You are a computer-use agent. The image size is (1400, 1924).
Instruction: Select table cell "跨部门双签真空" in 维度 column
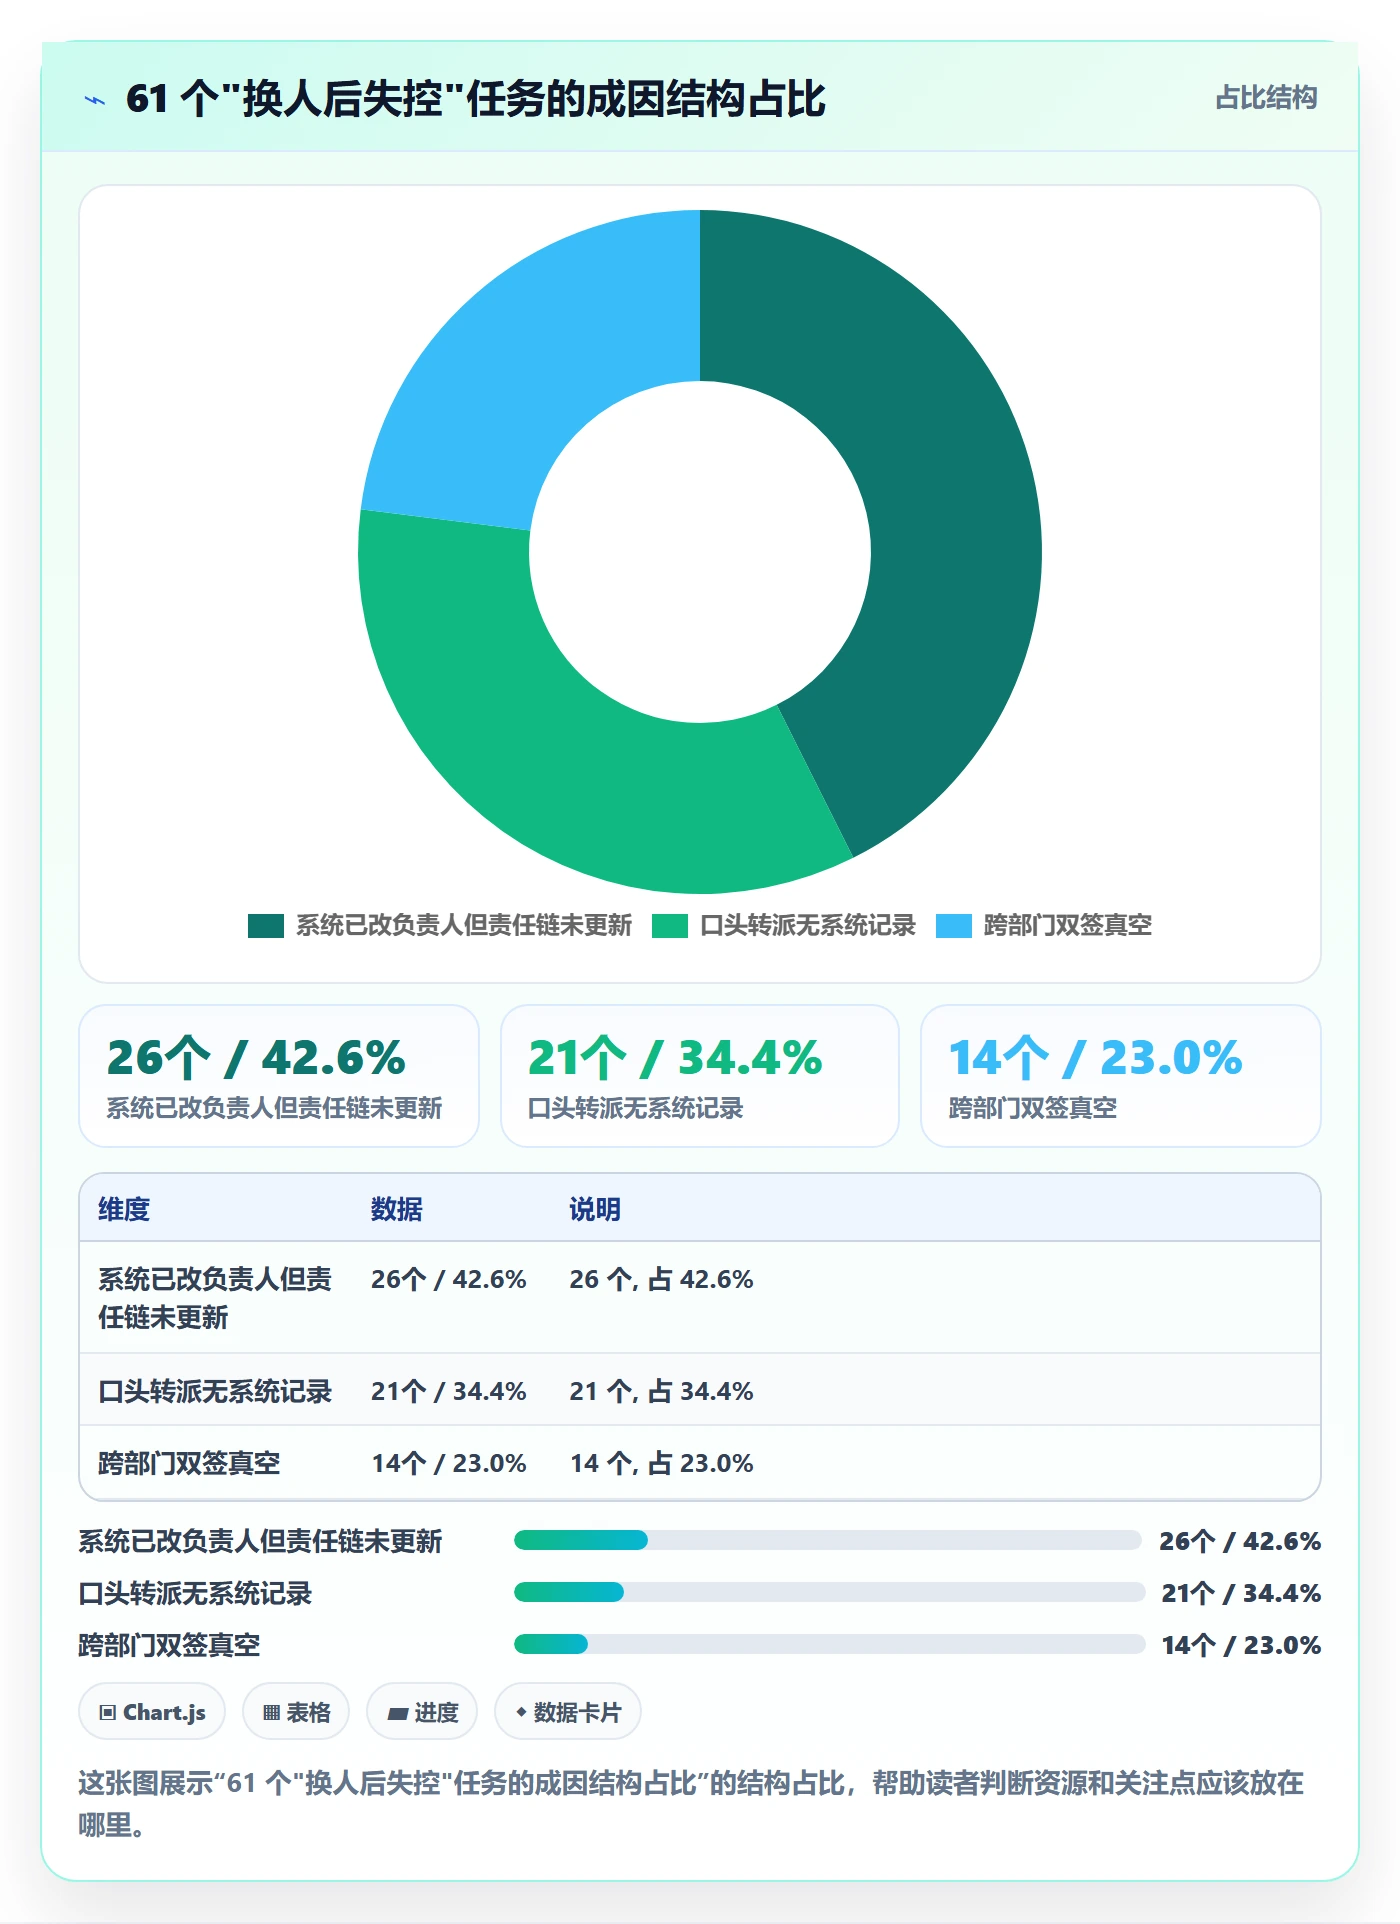pos(189,1463)
